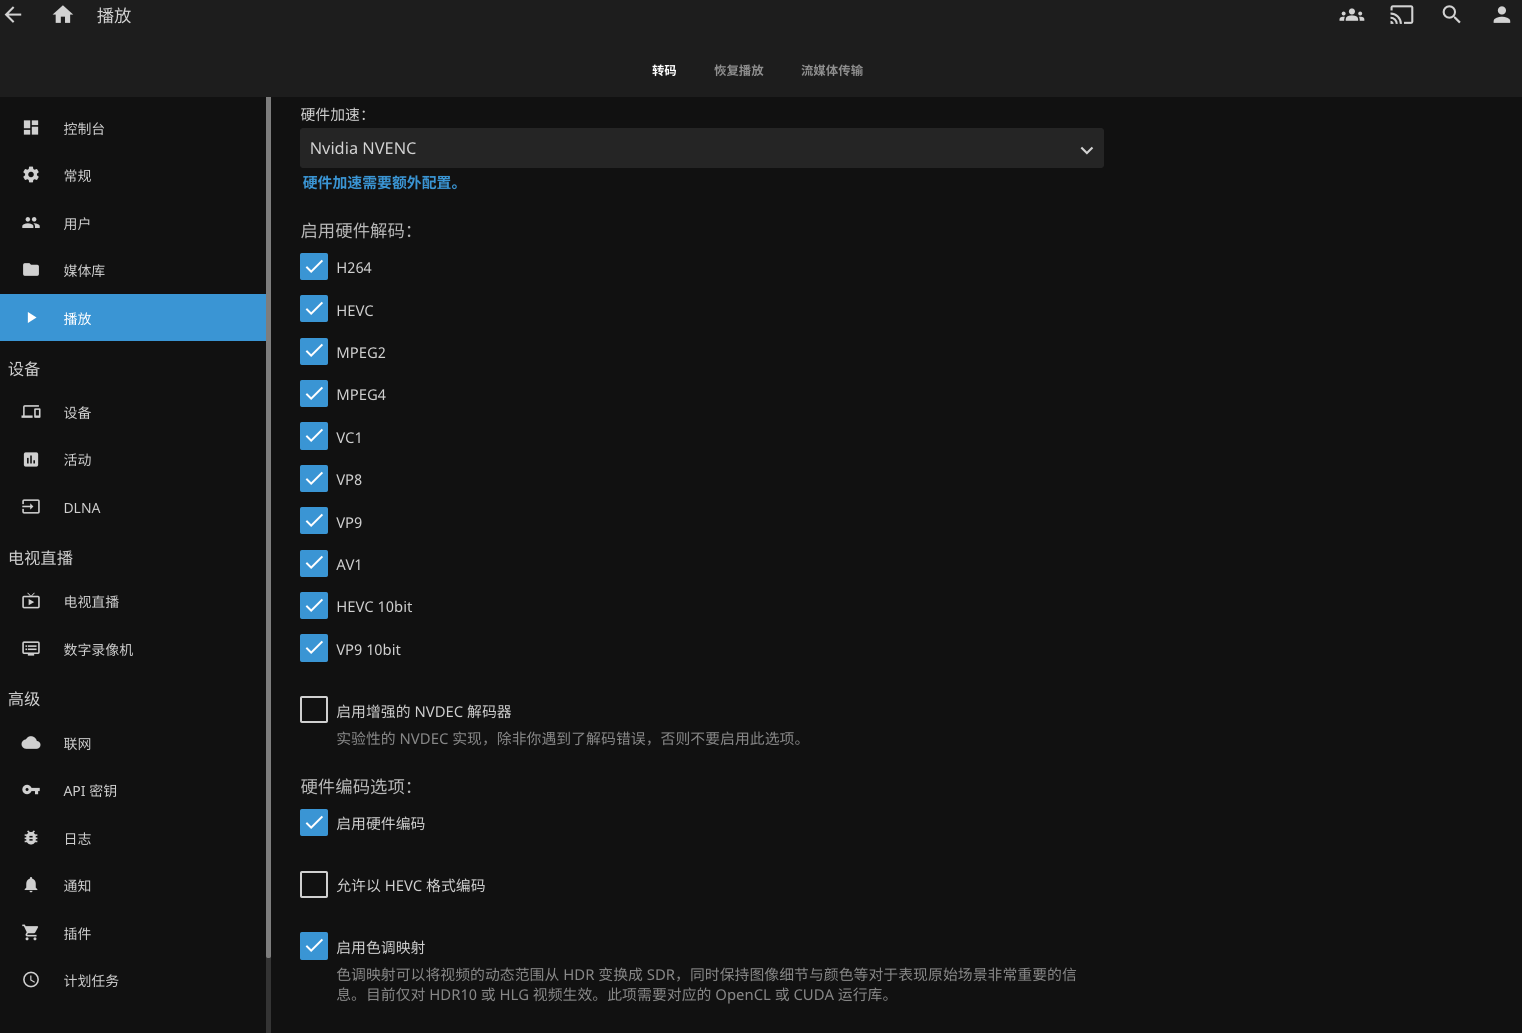Open 电视直播 sidebar entry
Screen dimensions: 1522x1033
coord(133,601)
